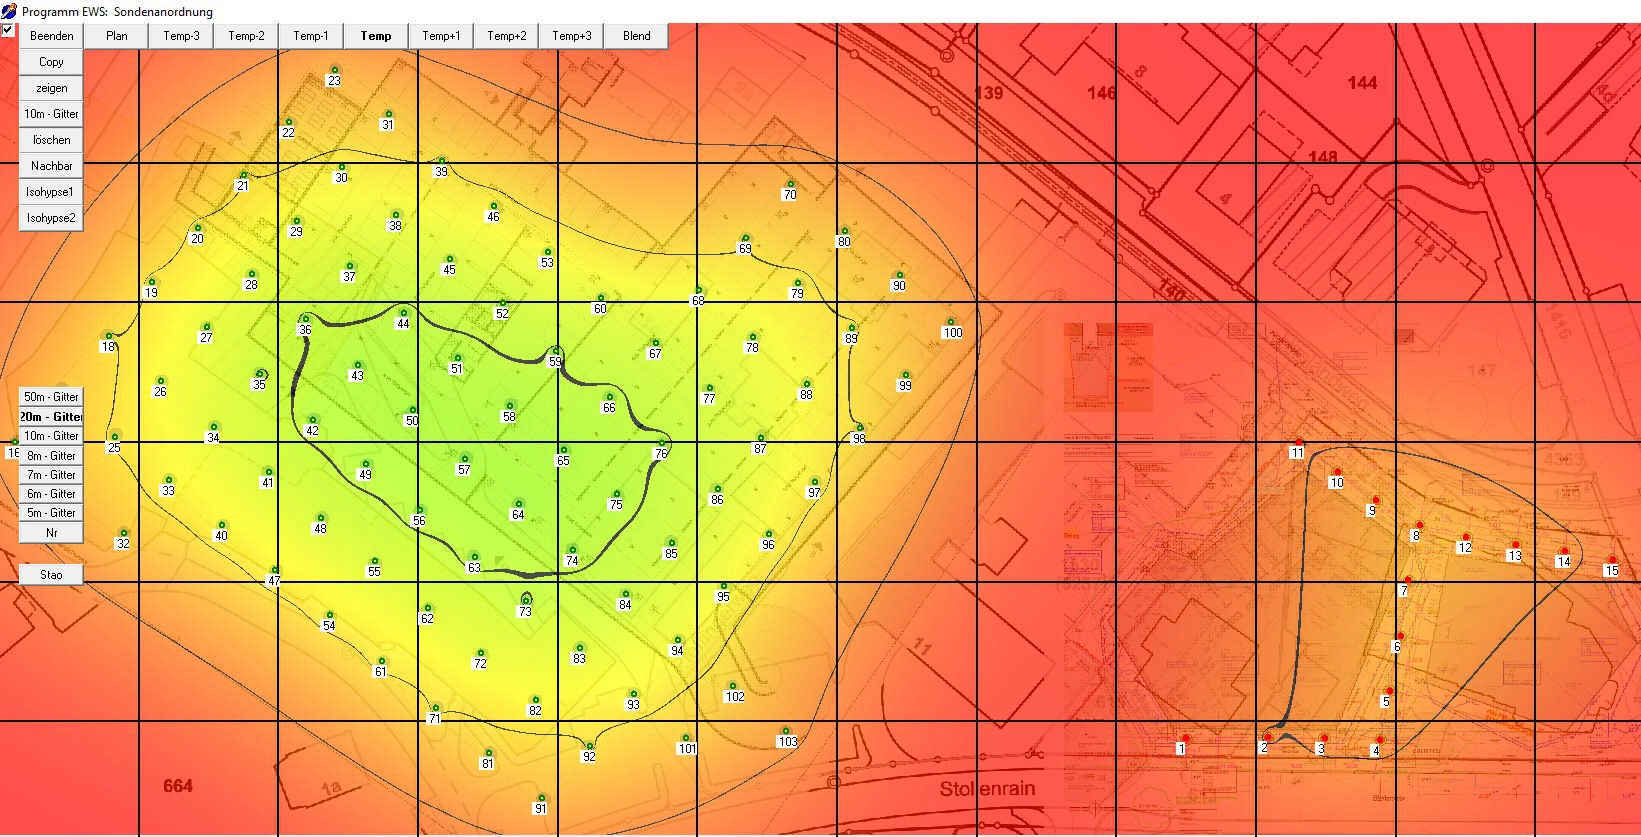Viewport: 1641px width, 837px height.
Task: Select green probe marker number 23
Action: tap(334, 70)
